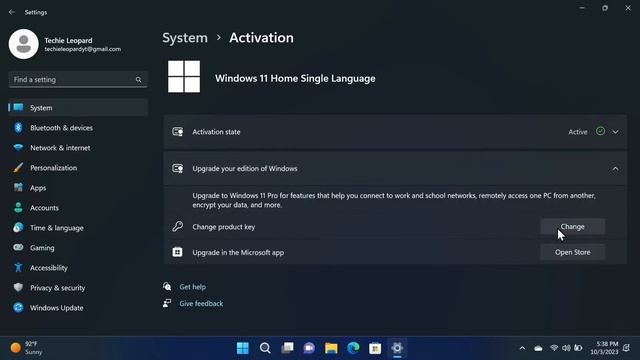Open the Techie Leopard profile avatar

(x=24, y=44)
